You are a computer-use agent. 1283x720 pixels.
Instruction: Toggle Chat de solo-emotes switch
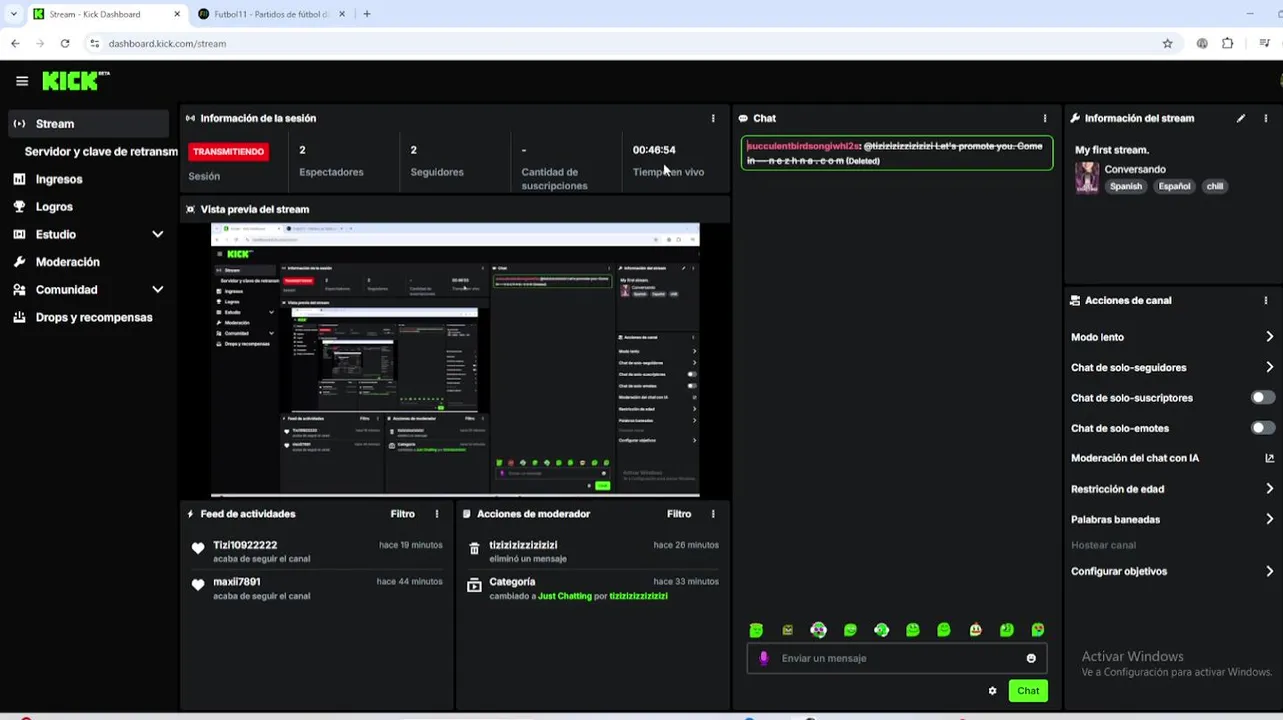click(x=1263, y=428)
